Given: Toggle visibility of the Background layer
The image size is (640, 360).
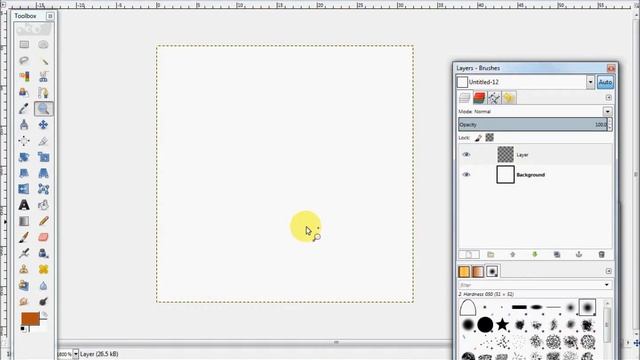Looking at the screenshot, I should [x=466, y=175].
